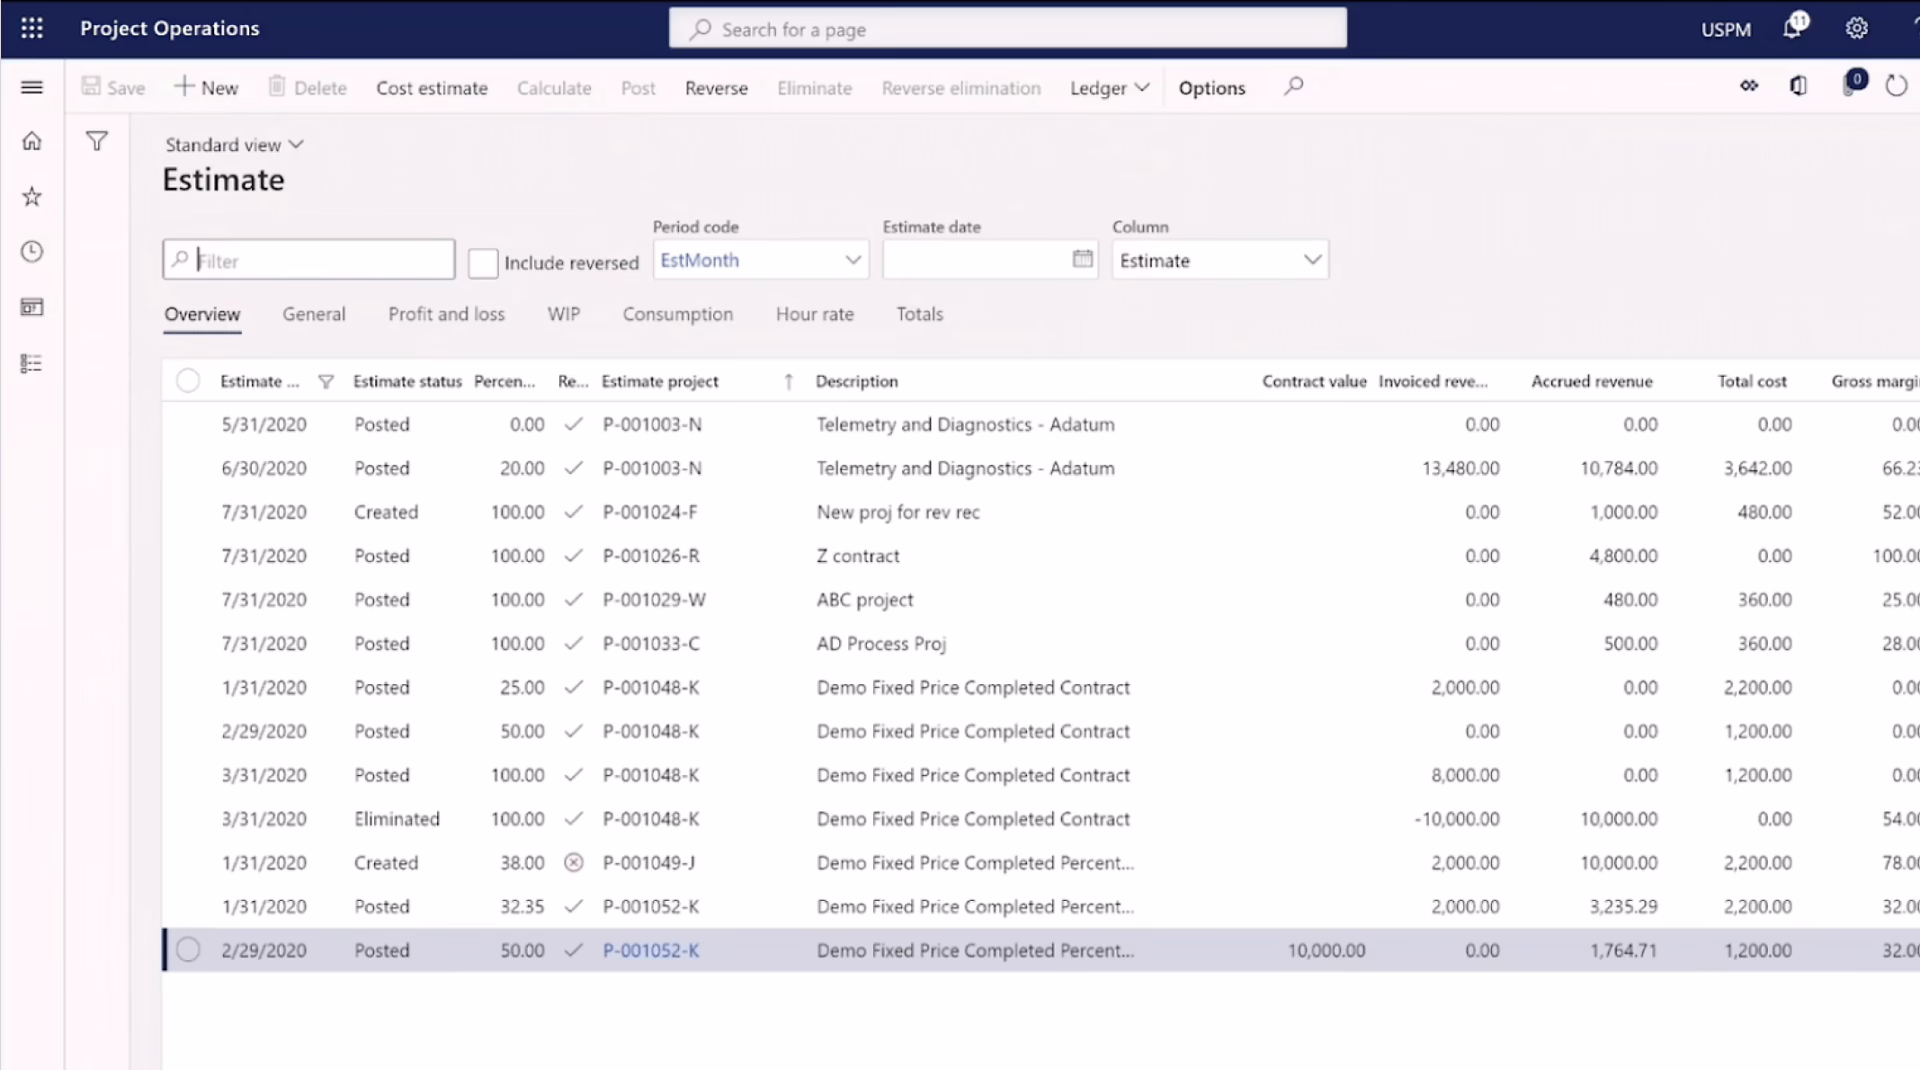Select all rows with the header circle

point(188,381)
